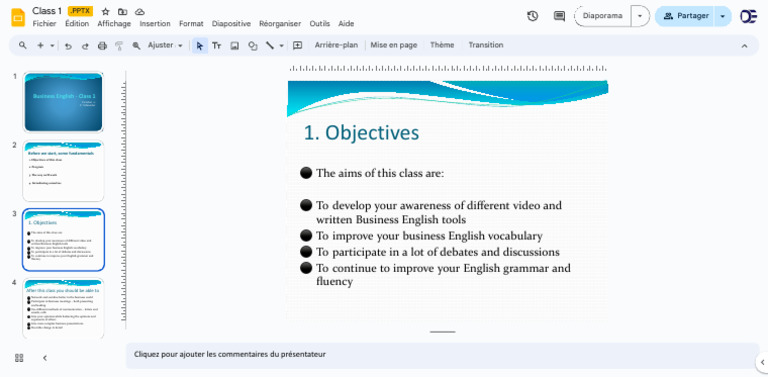
Task: Redo the last action
Action: click(85, 46)
